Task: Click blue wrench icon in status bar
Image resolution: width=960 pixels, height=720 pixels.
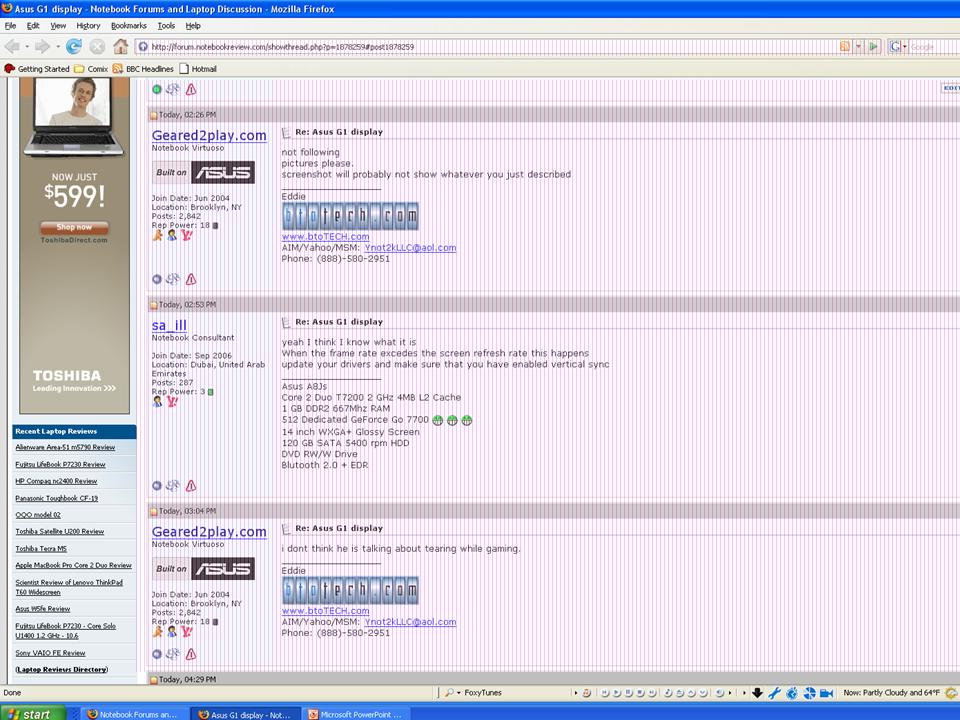Action: pyautogui.click(x=774, y=692)
